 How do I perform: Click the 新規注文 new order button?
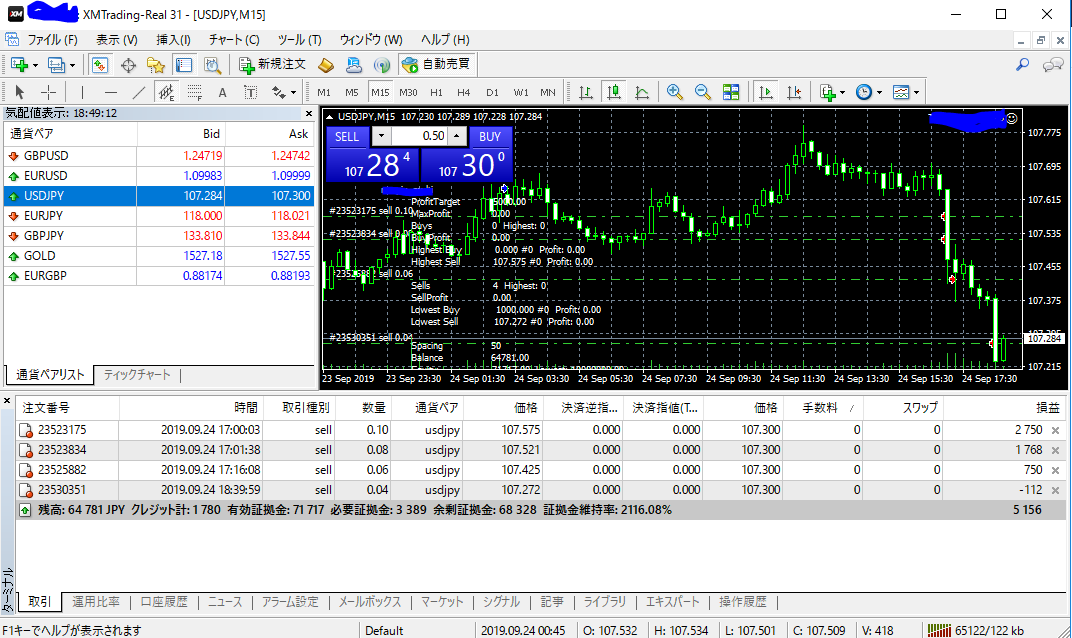(x=271, y=64)
